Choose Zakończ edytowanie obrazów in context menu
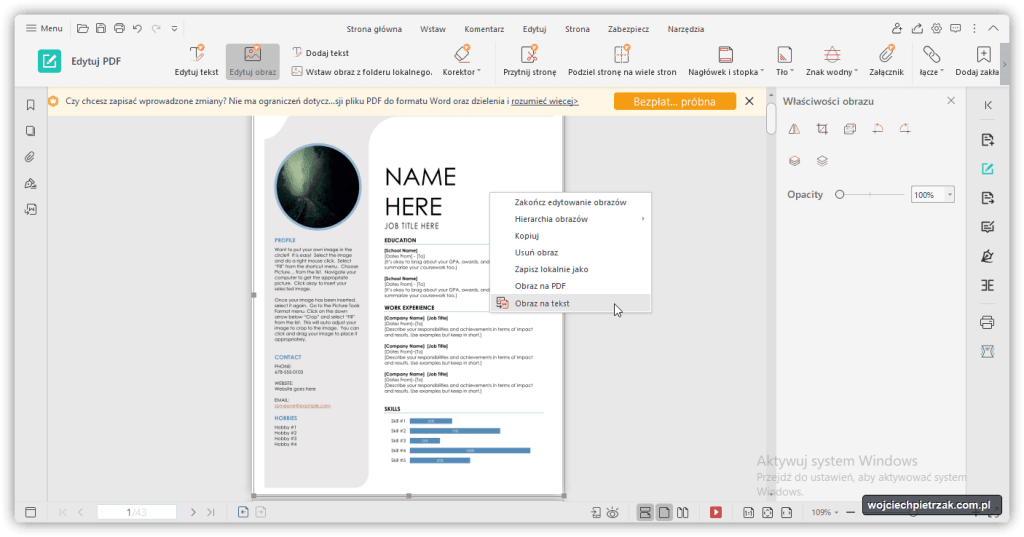 (x=570, y=202)
